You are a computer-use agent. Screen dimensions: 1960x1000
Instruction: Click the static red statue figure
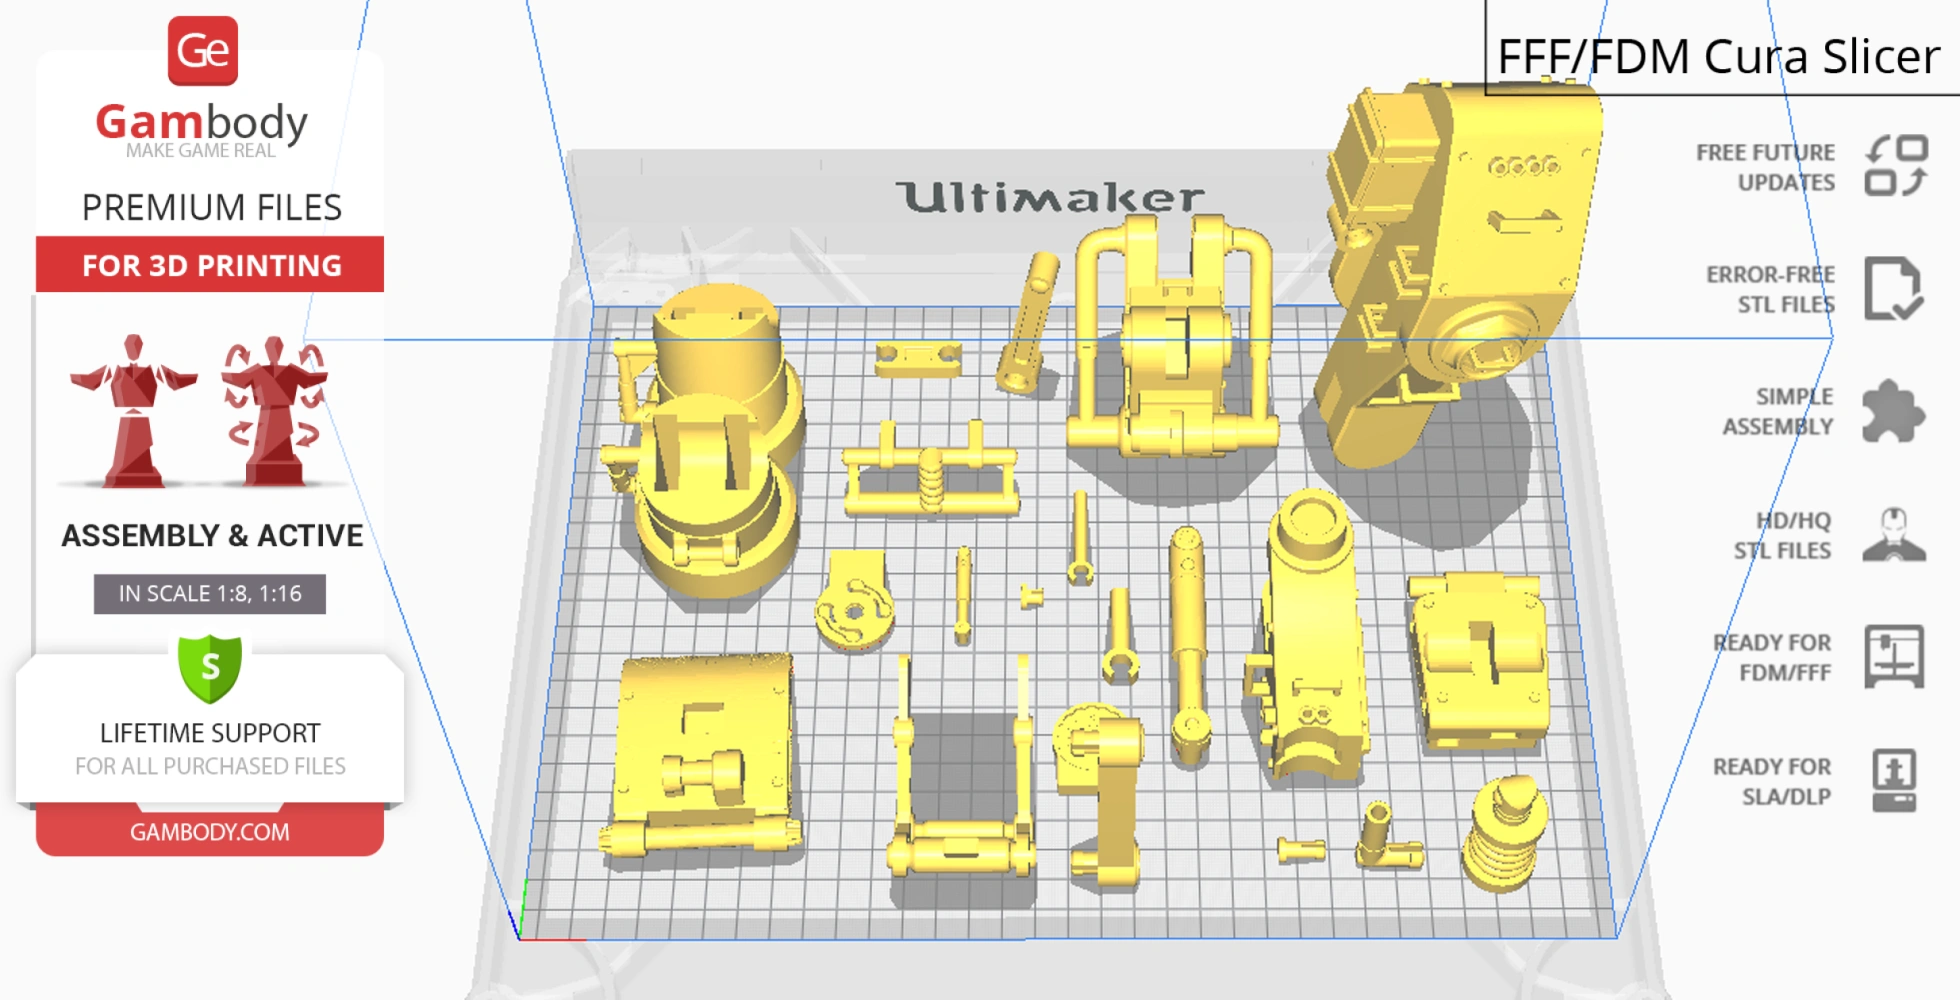[133, 412]
